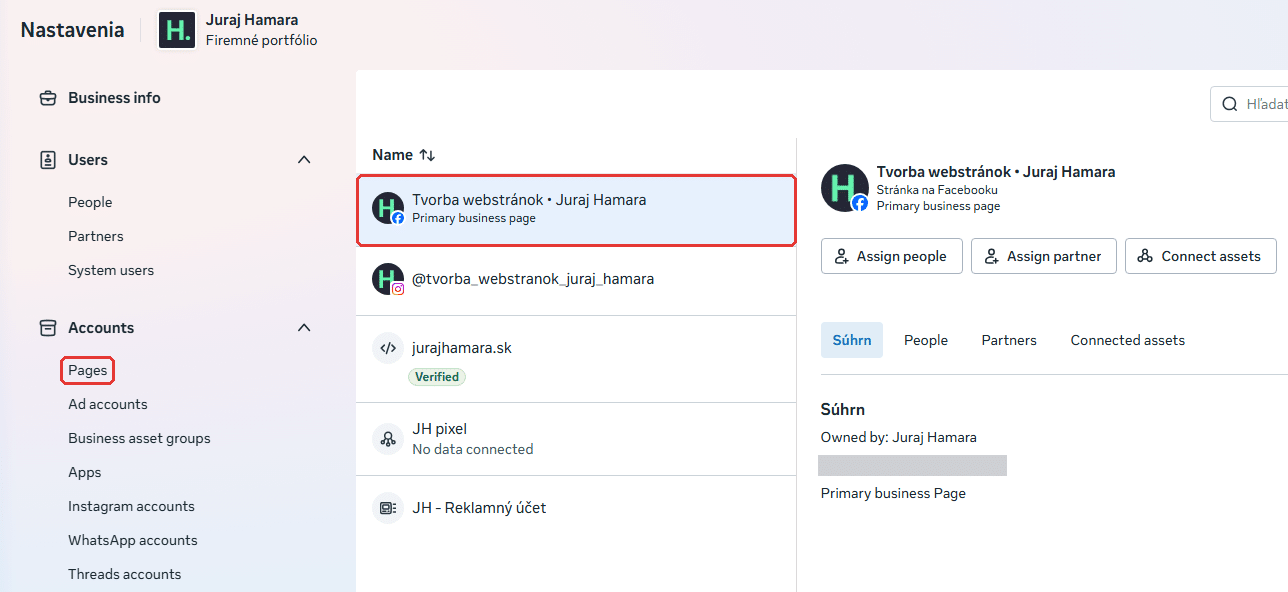Open Ad accounts in sidebar
The image size is (1288, 592).
pyautogui.click(x=108, y=404)
